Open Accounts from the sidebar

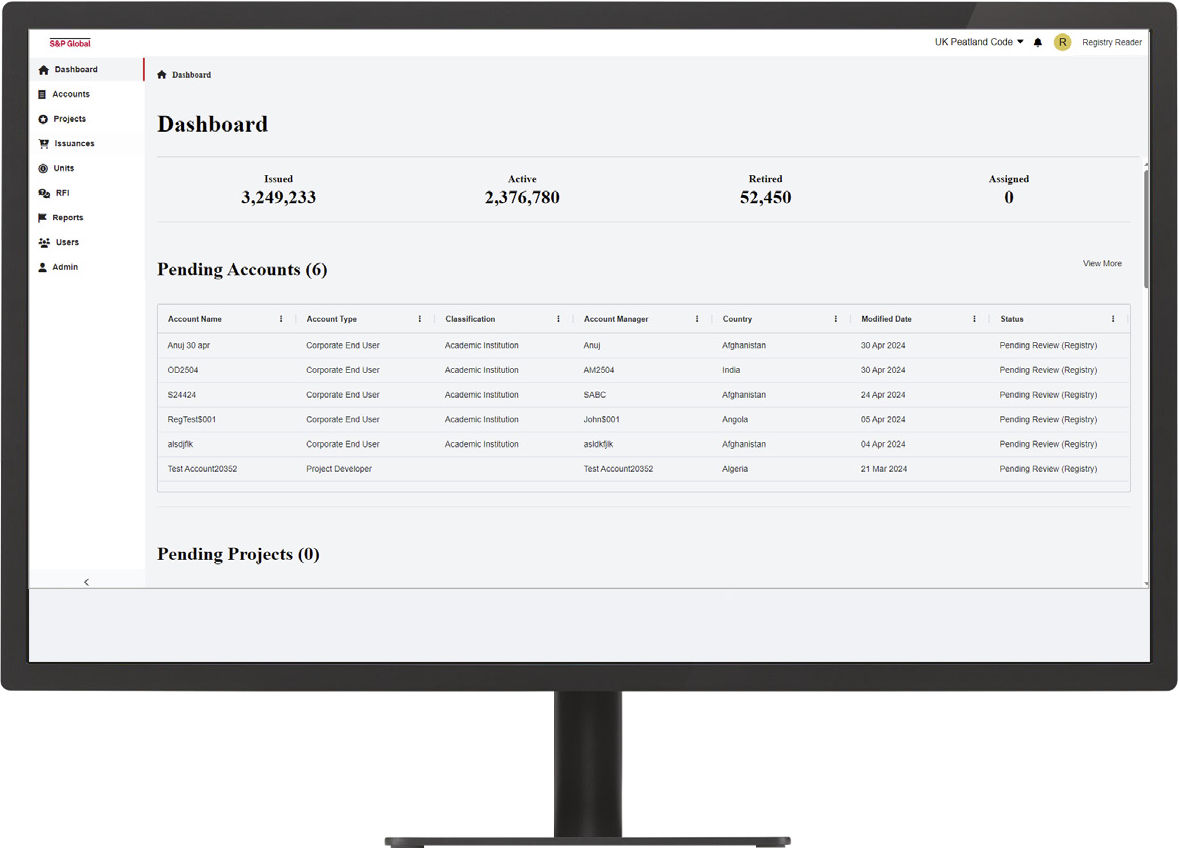70,94
